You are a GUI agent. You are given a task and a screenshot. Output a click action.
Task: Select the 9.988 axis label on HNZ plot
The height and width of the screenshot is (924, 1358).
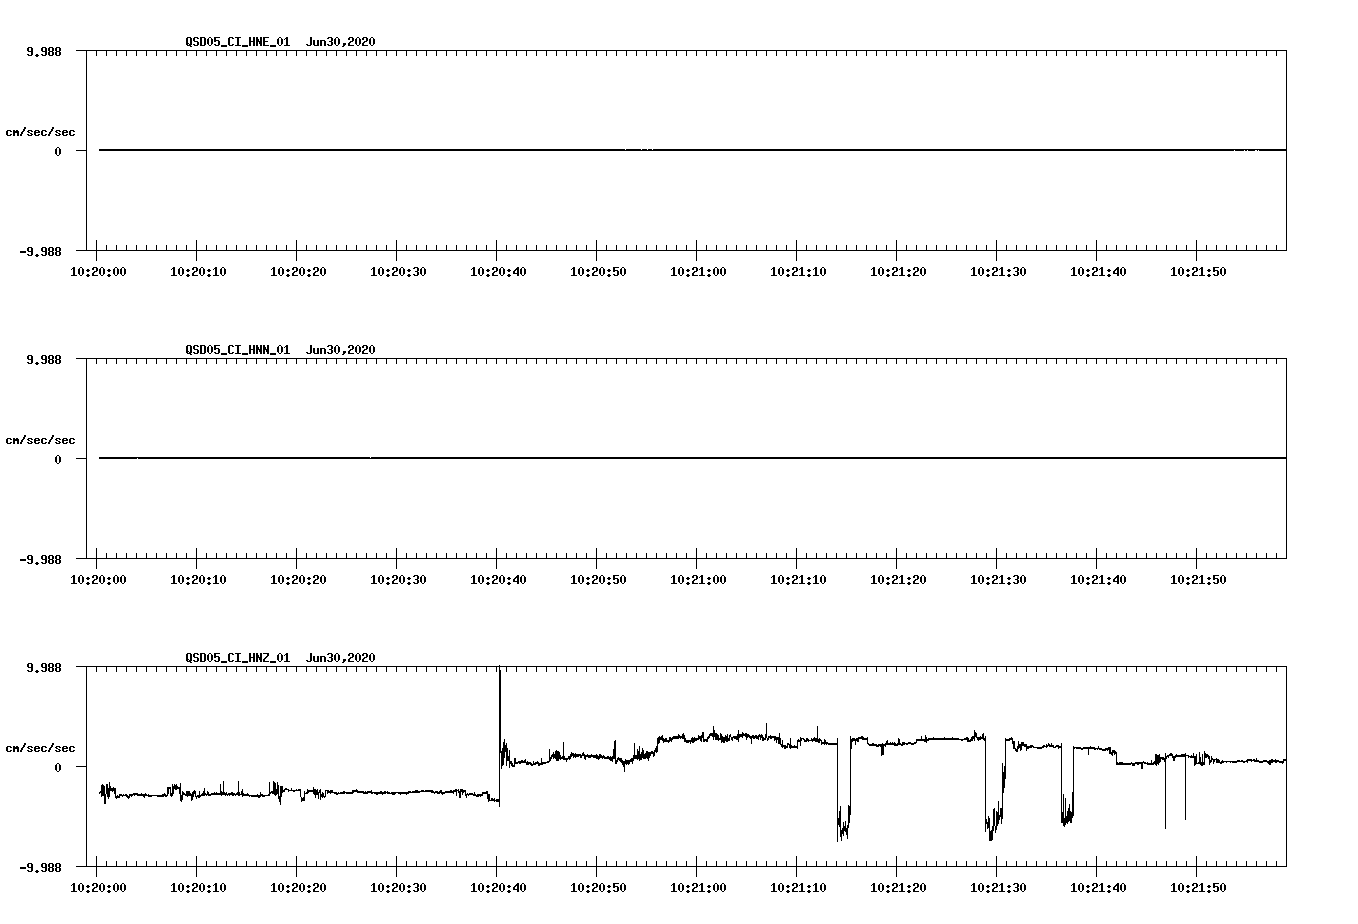43,667
